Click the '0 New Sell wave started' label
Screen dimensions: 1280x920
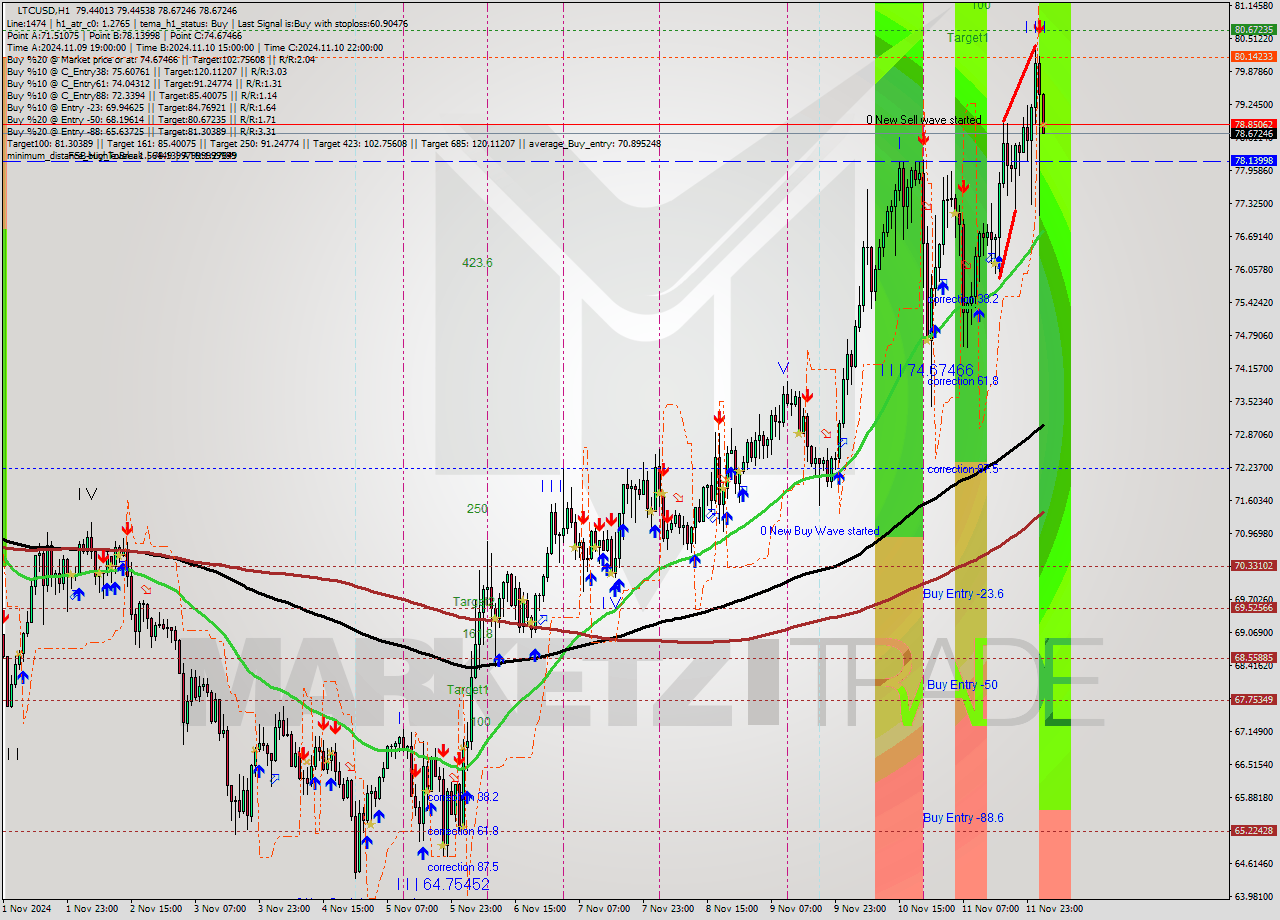[923, 120]
